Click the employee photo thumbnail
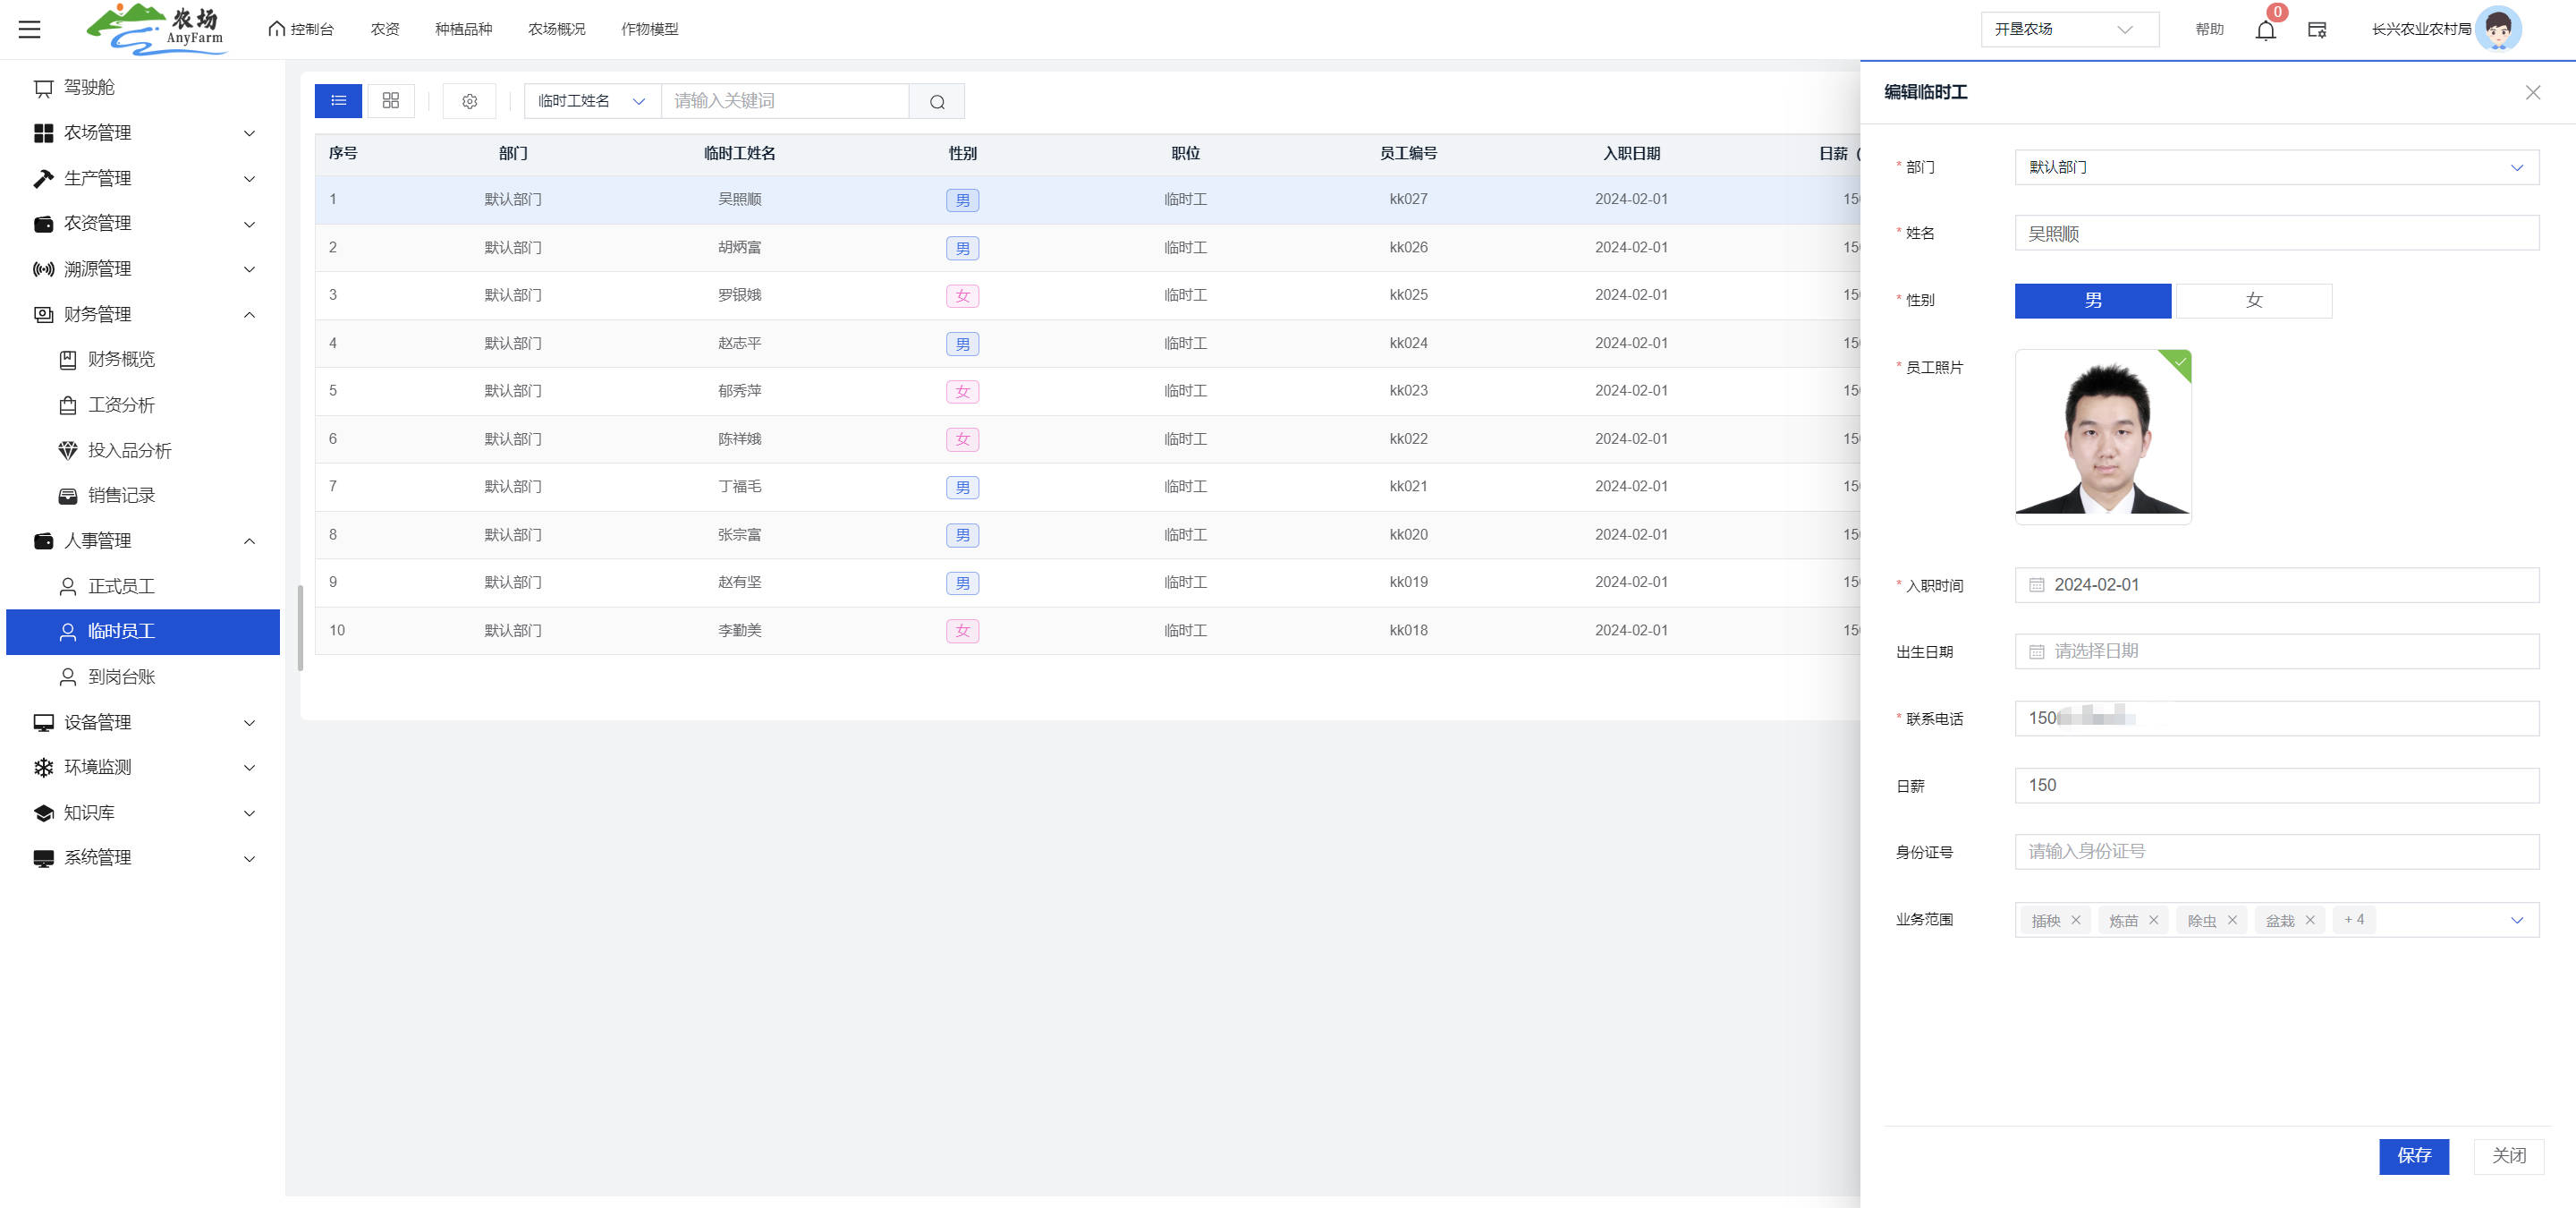The height and width of the screenshot is (1208, 2576). 2102,436
